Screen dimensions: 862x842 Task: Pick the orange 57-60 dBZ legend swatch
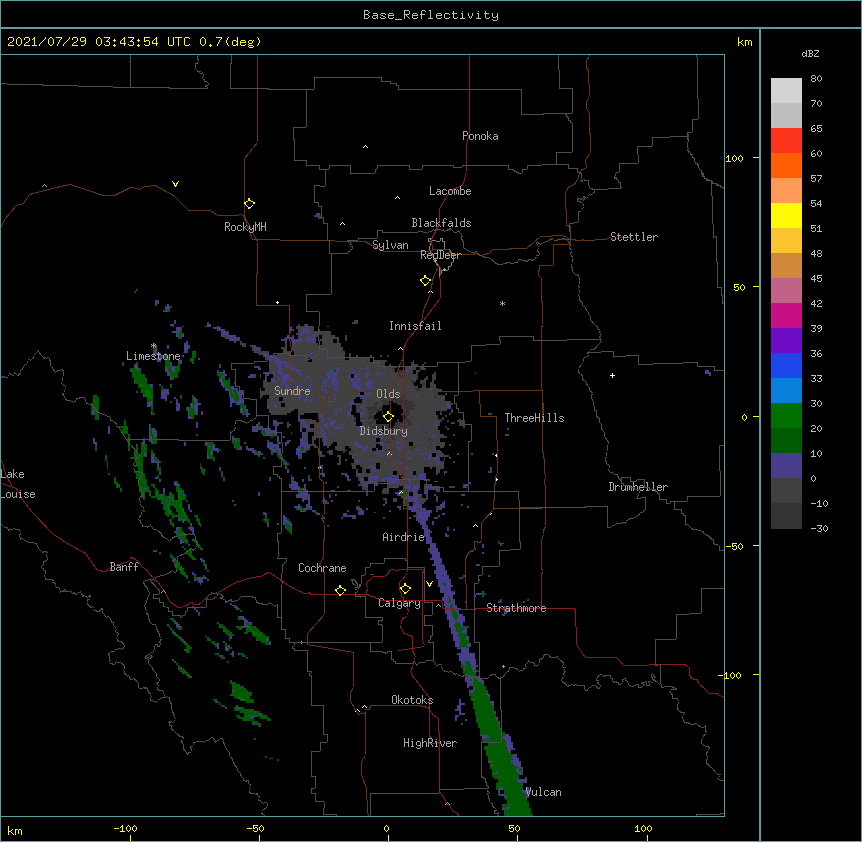(x=786, y=165)
